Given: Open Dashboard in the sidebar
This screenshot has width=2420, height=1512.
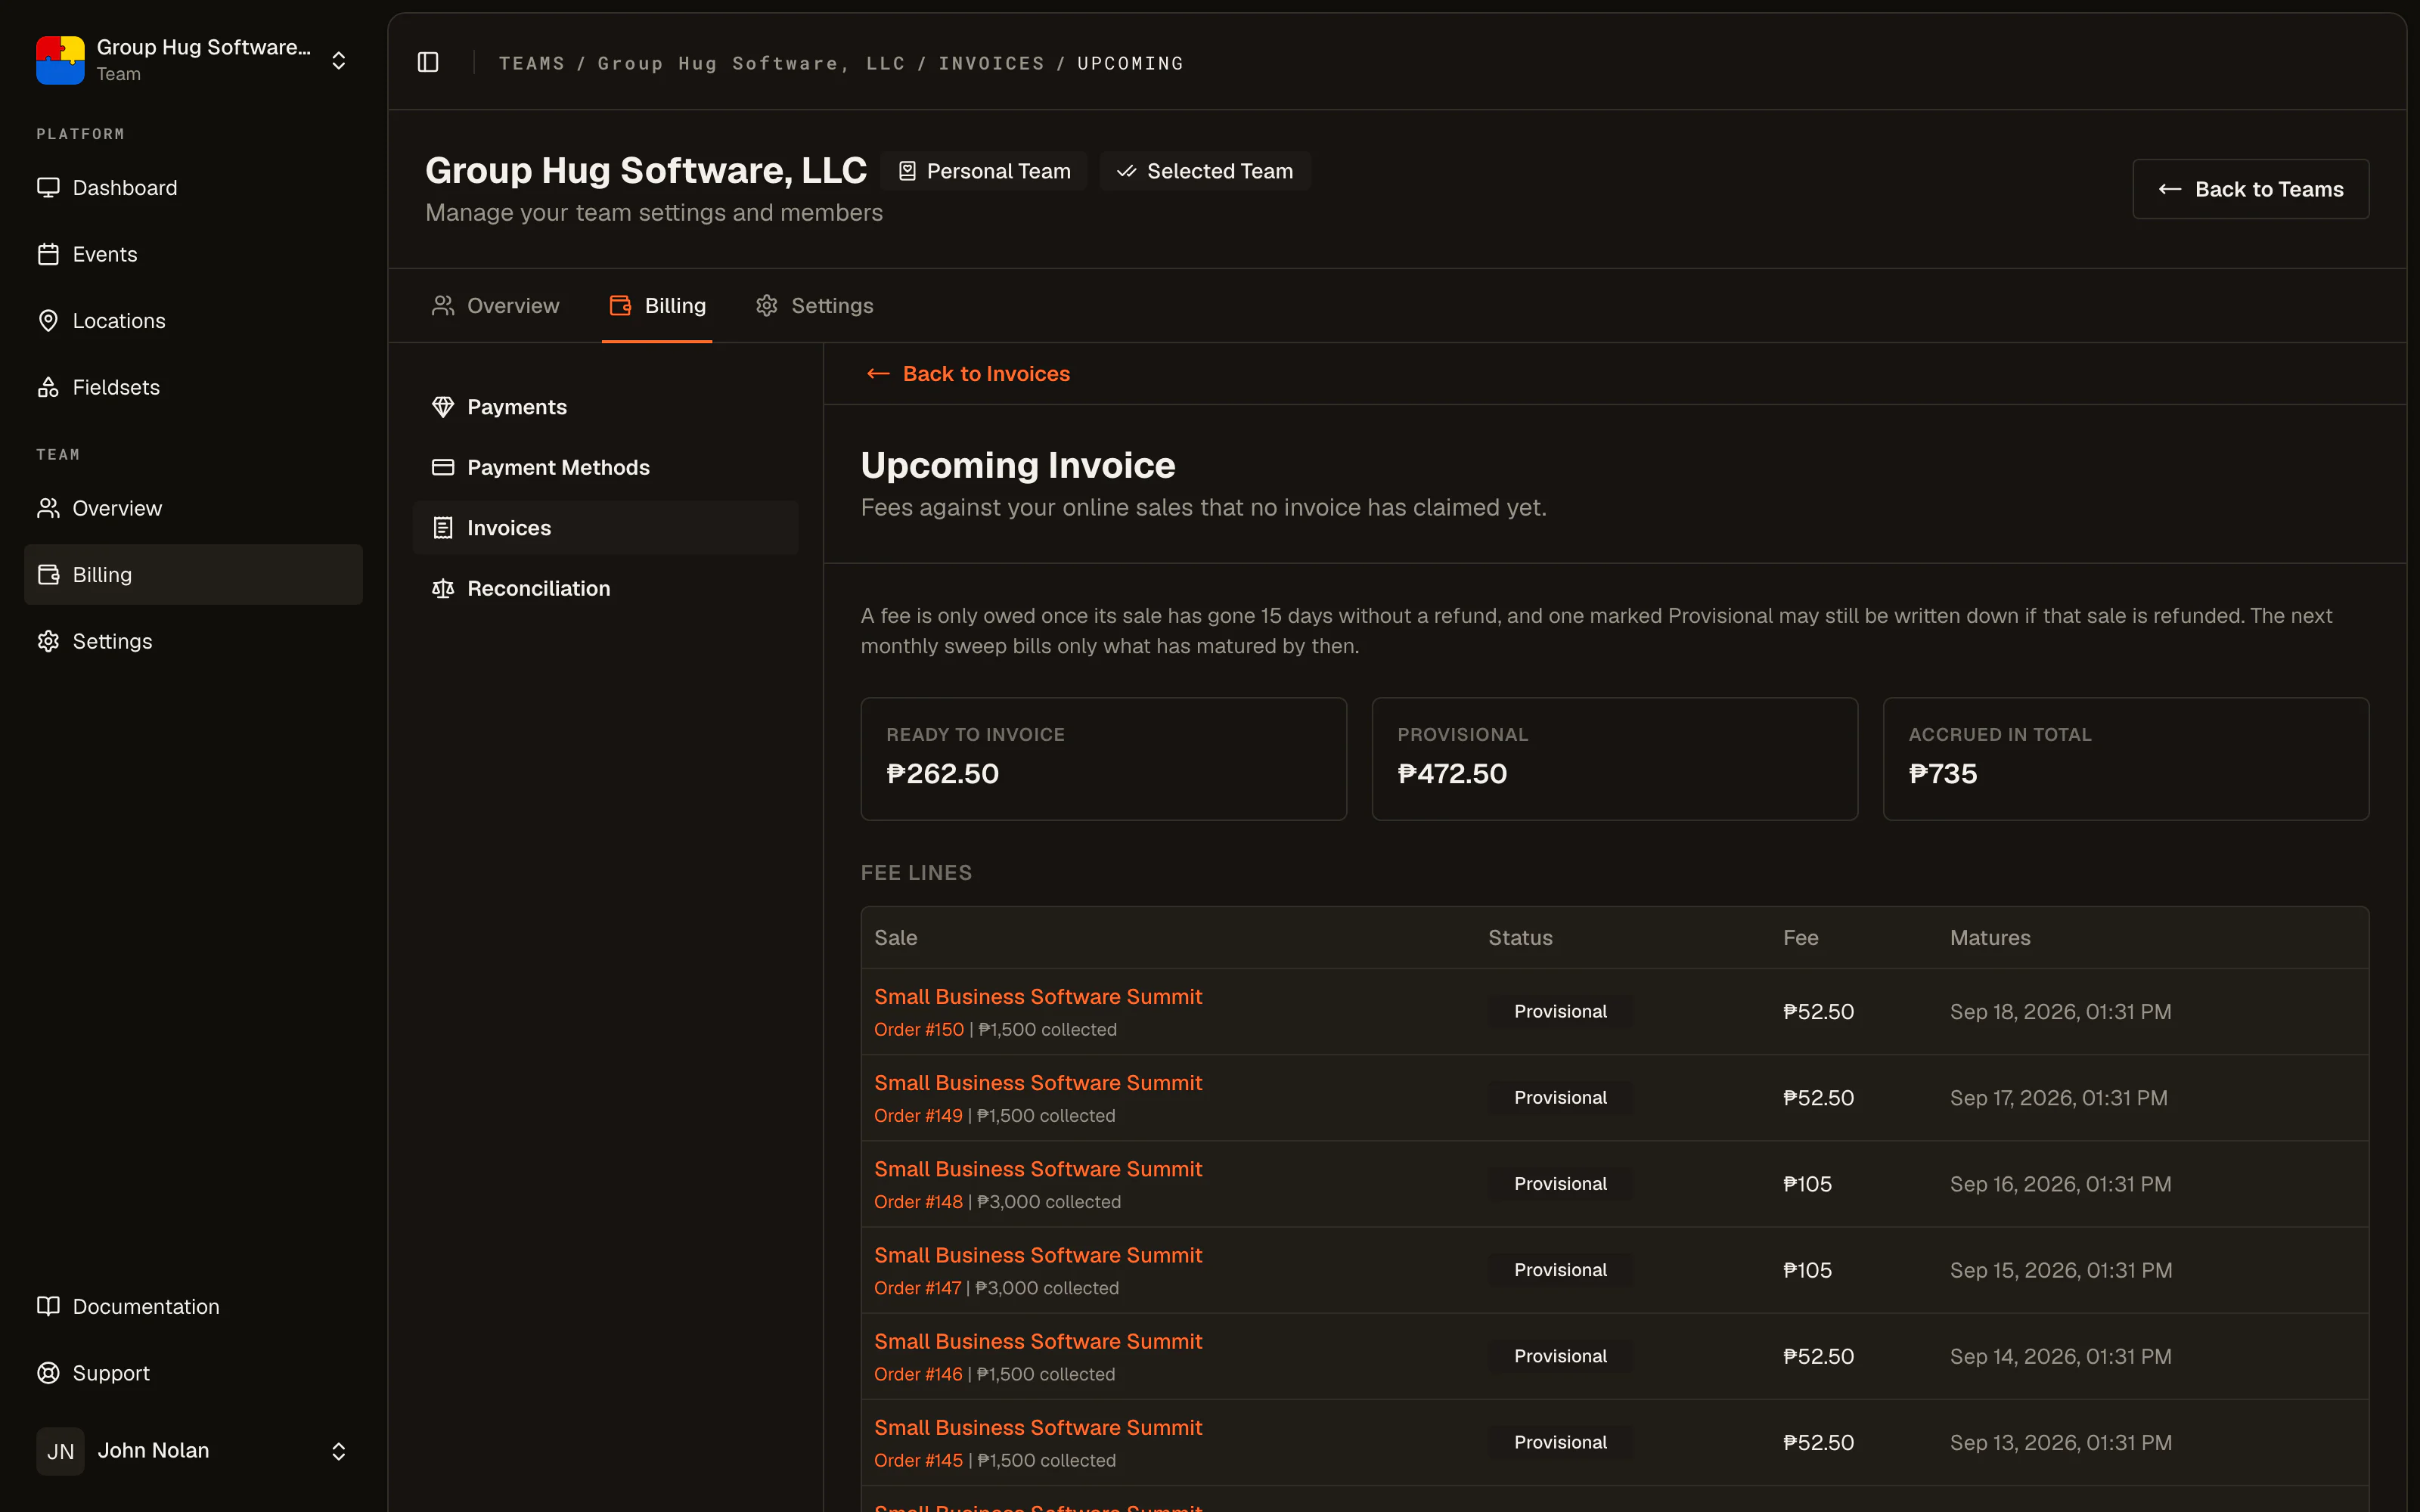Looking at the screenshot, I should [x=193, y=188].
